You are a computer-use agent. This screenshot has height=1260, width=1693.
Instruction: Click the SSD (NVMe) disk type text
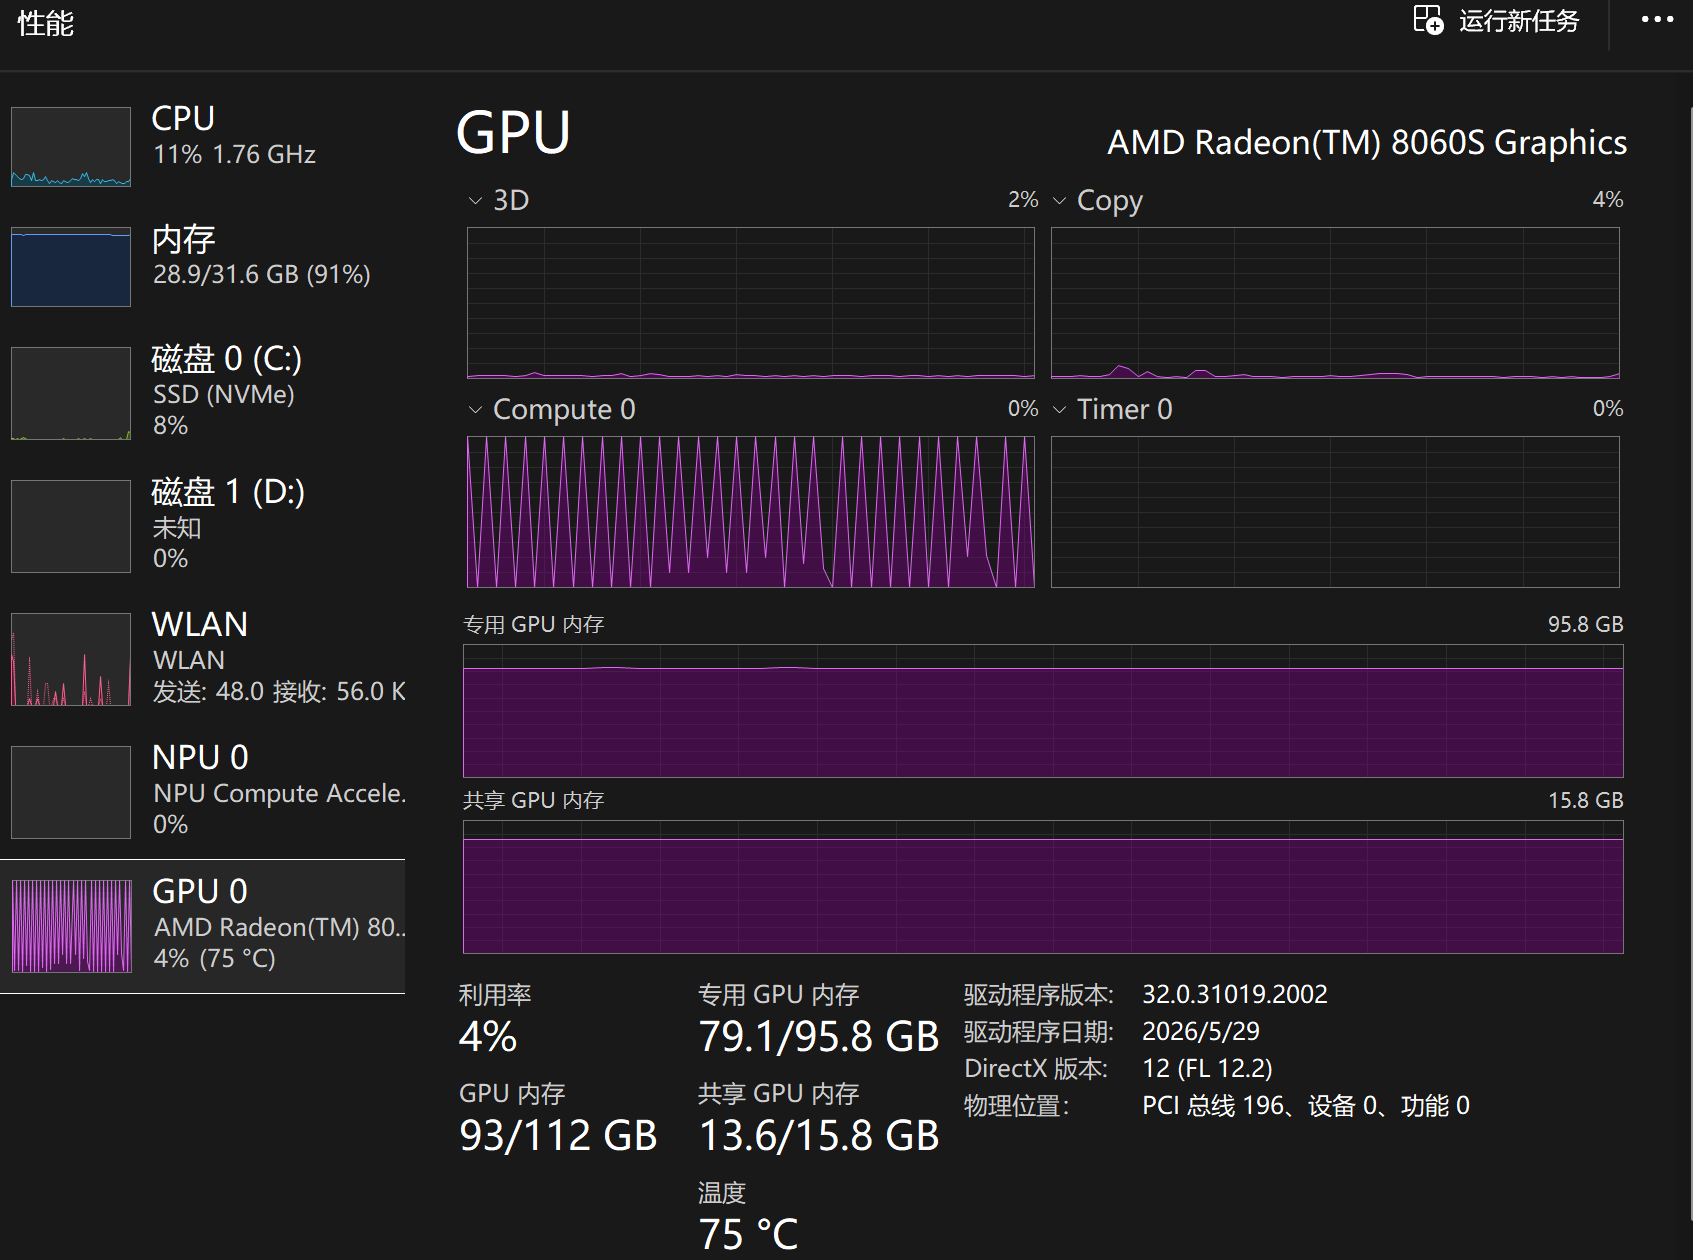pos(224,394)
